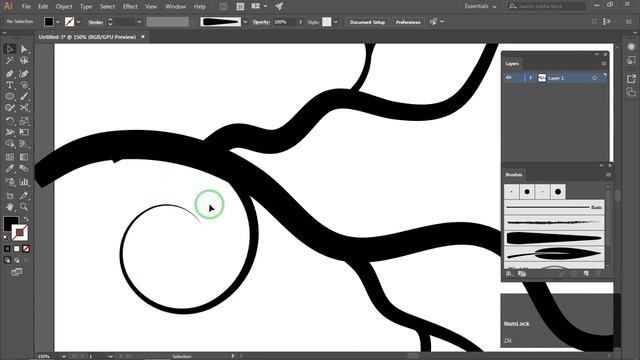Open the Layers panel options menu
Viewport: 640px width, 360px height.
[604, 64]
